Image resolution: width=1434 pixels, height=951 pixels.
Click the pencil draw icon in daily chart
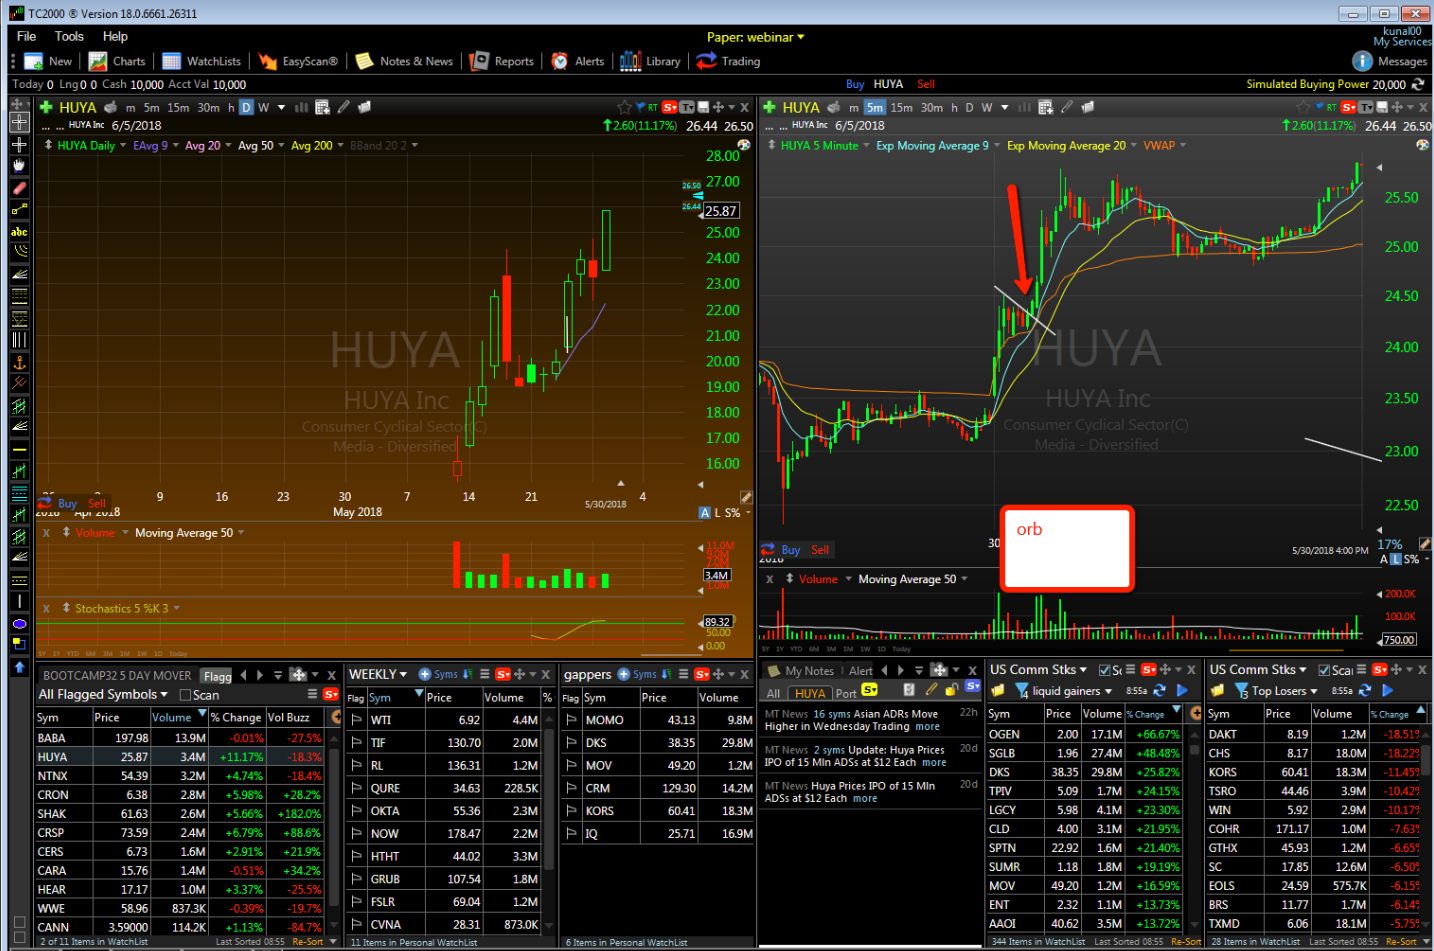[343, 107]
